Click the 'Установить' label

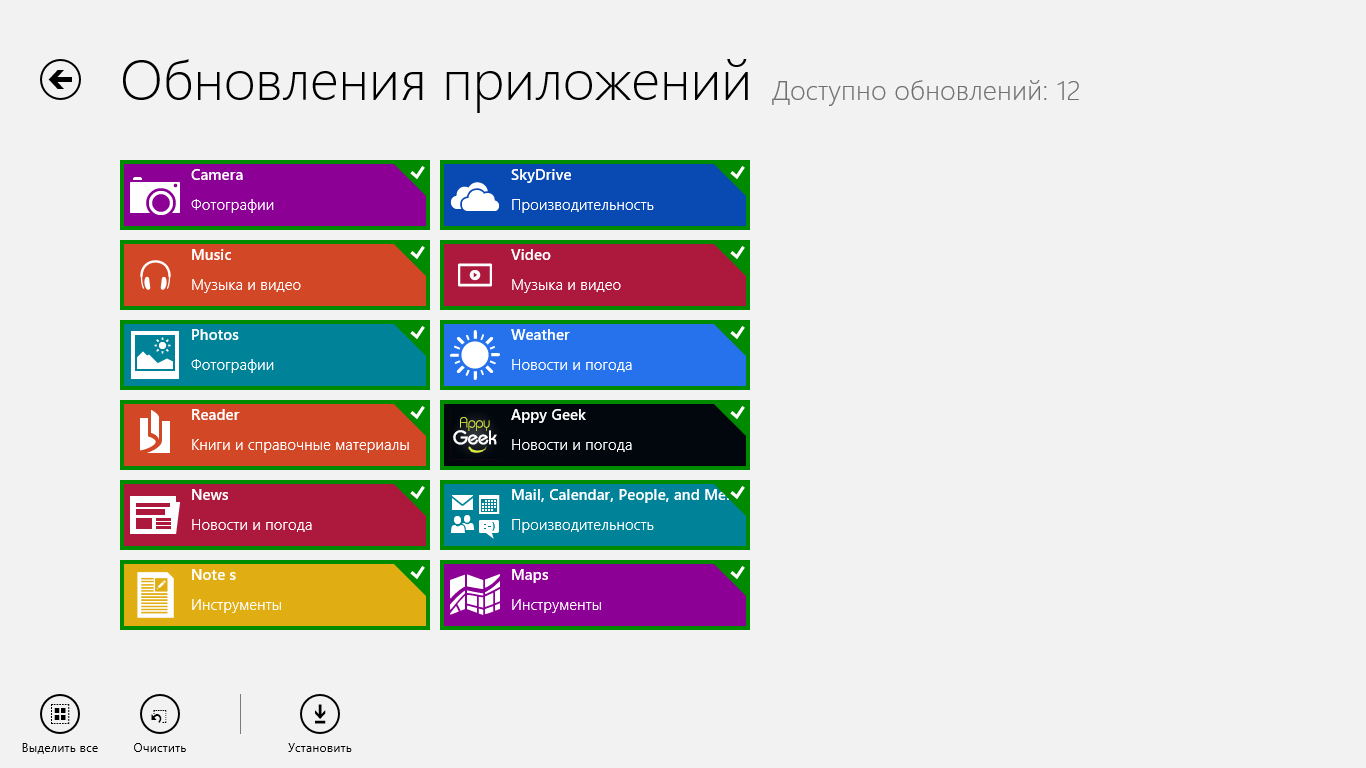point(320,748)
